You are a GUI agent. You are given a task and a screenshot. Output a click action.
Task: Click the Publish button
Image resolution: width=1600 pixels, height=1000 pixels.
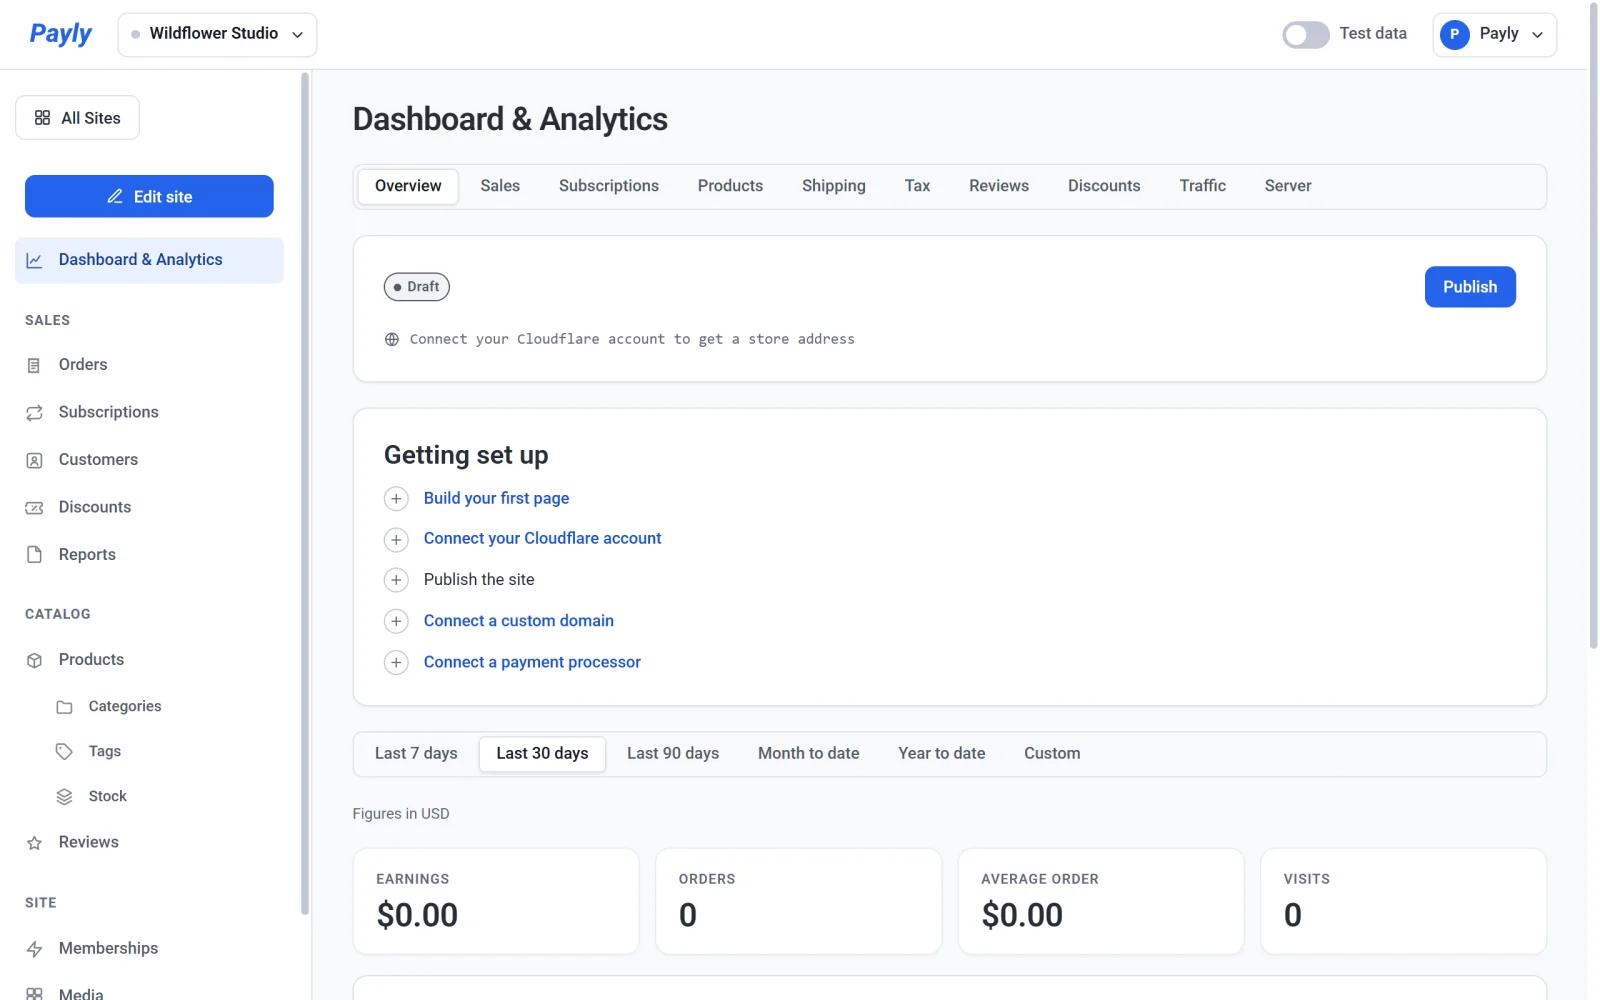1470,287
